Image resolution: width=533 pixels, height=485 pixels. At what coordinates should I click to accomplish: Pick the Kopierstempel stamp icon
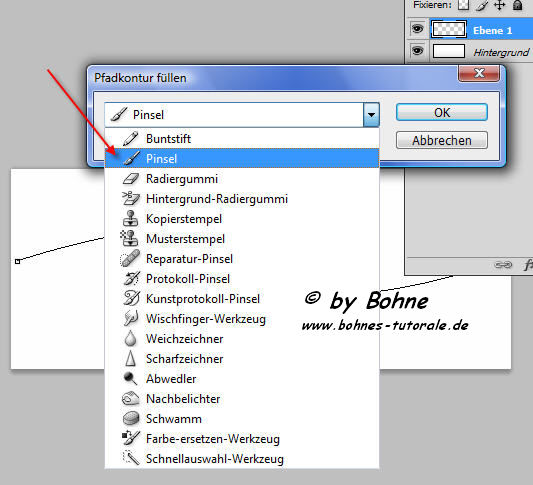point(131,219)
